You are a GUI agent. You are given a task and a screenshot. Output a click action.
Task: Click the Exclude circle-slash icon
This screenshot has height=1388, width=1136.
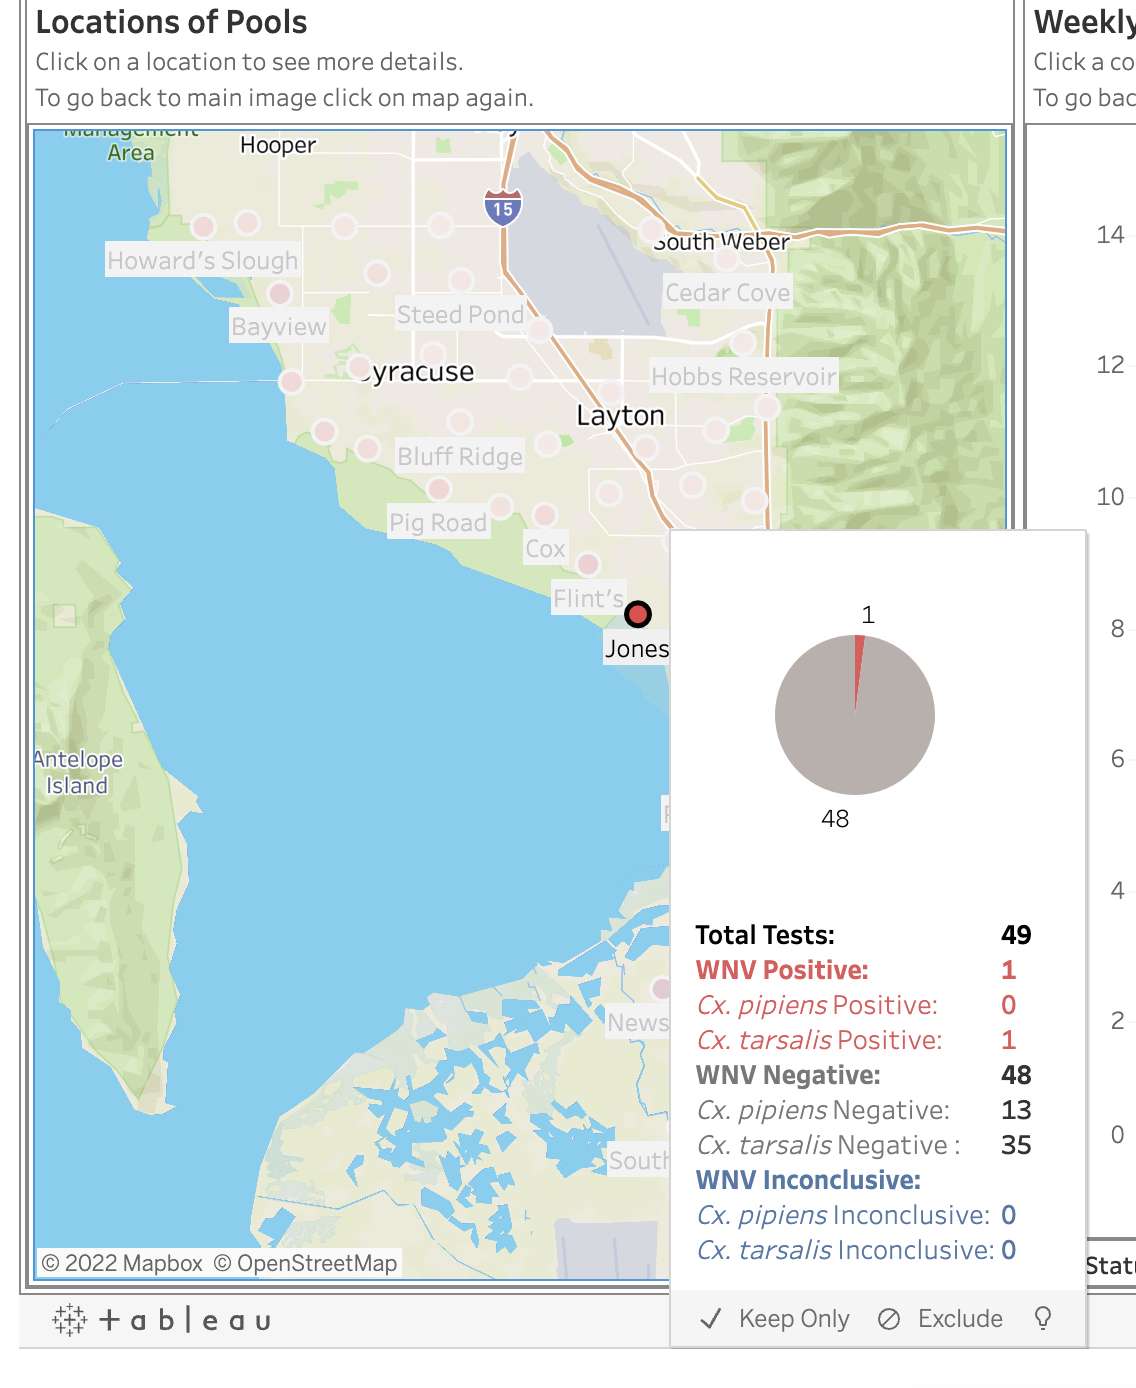888,1318
